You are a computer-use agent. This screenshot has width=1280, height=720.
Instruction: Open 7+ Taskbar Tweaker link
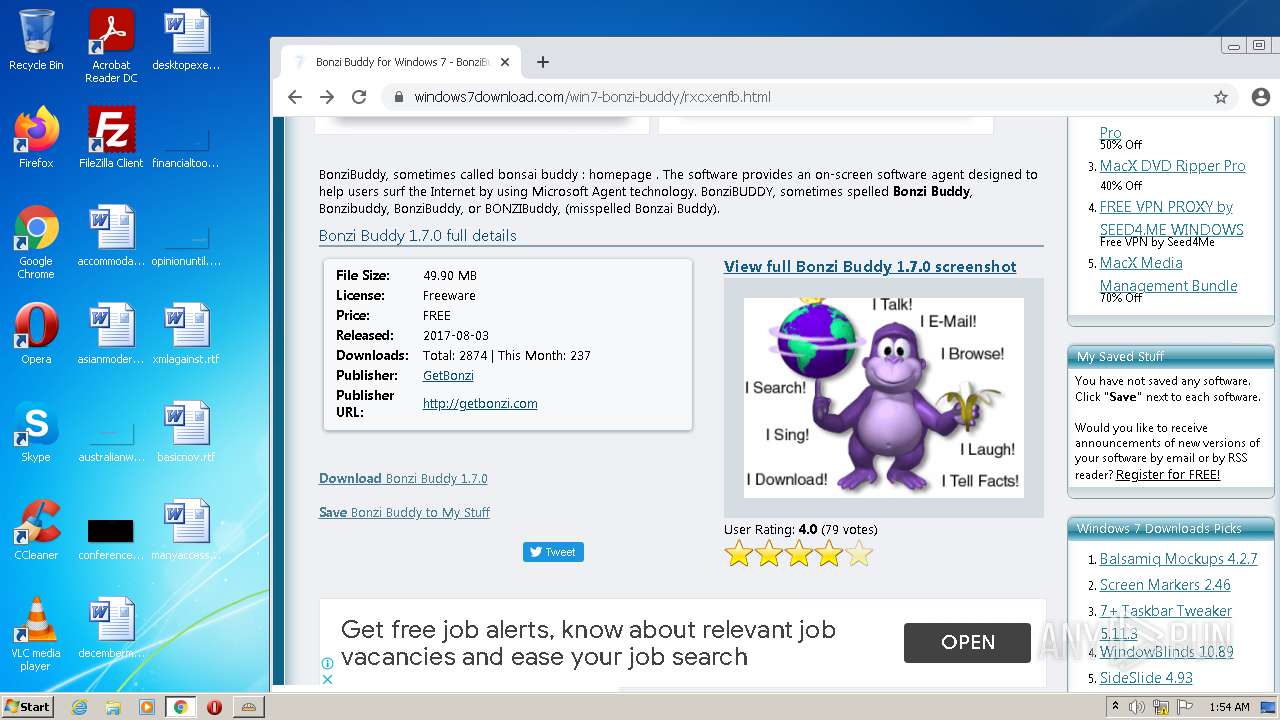click(x=1166, y=622)
